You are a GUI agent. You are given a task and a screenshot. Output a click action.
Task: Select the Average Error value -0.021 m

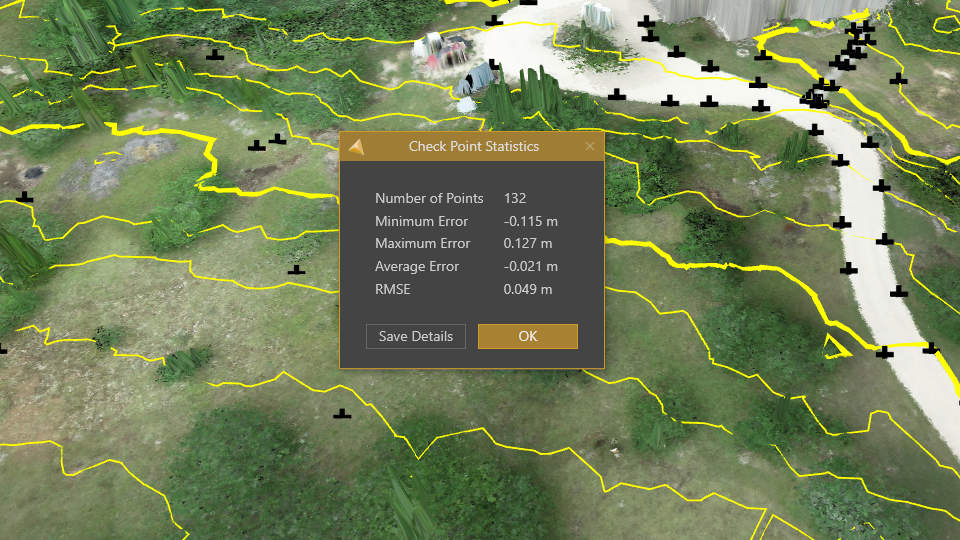pos(530,267)
